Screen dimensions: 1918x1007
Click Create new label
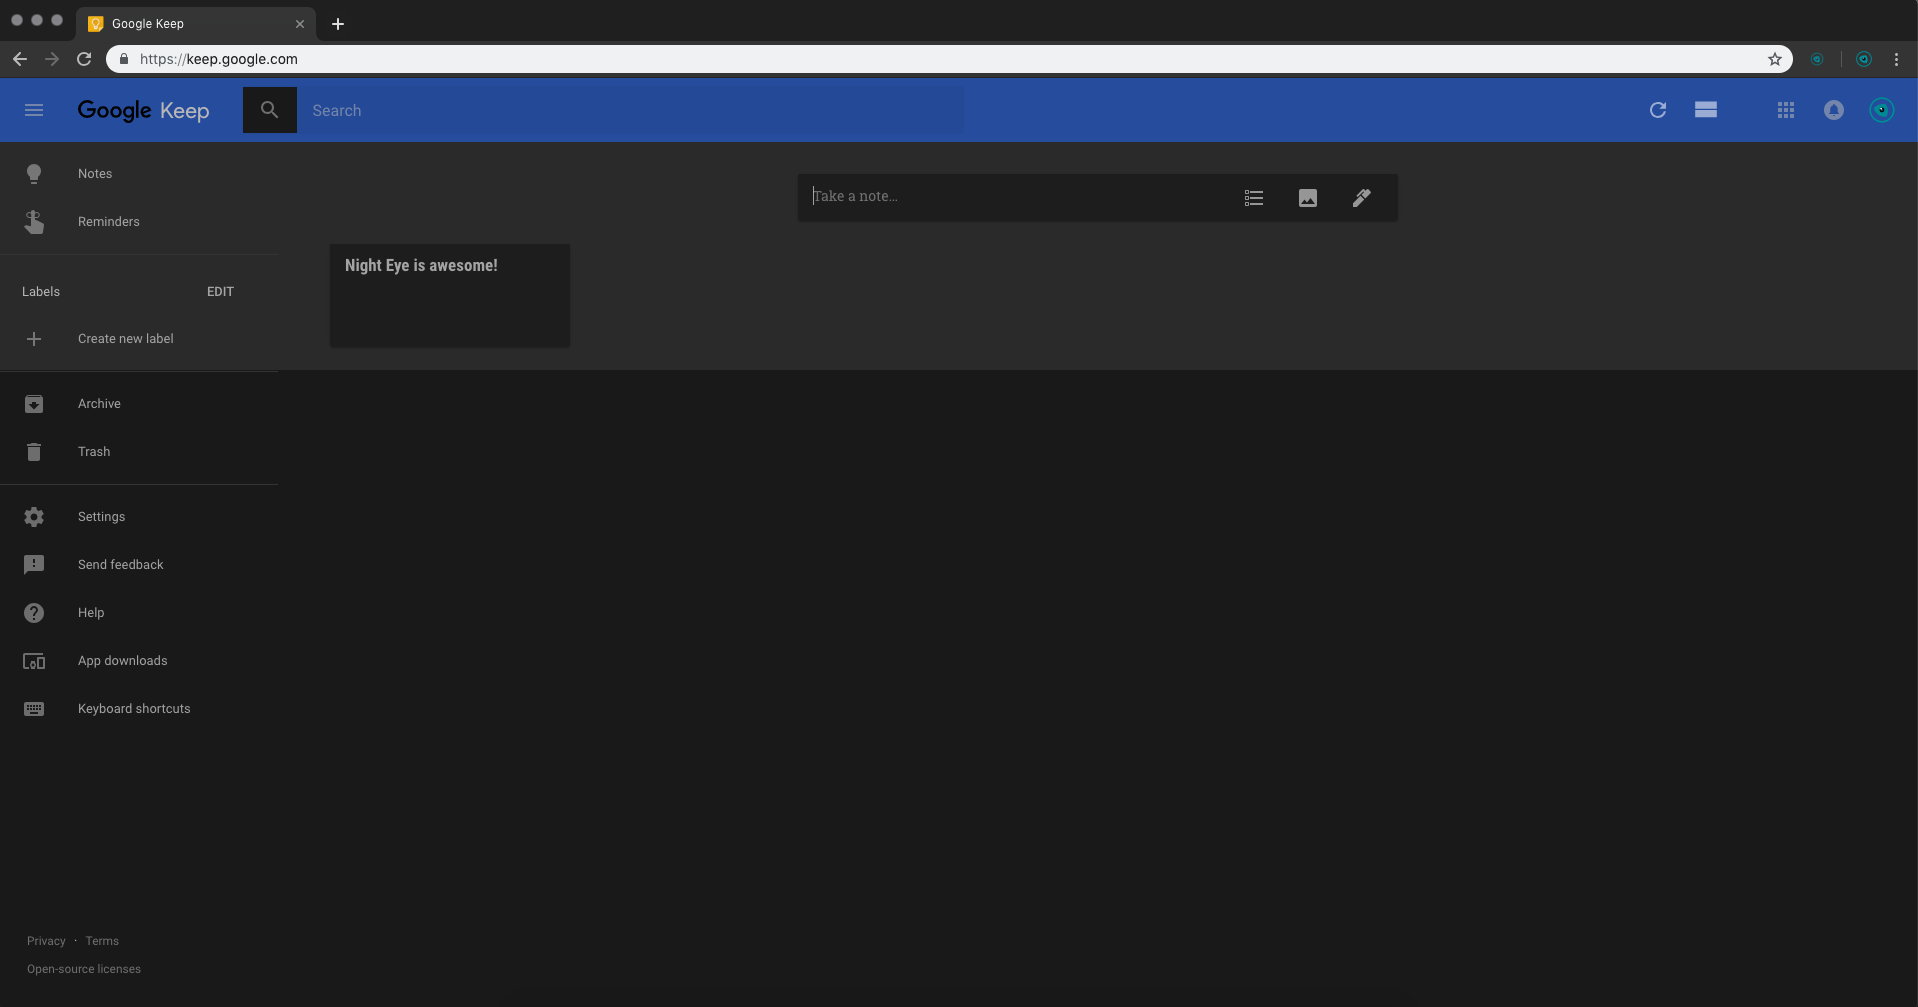point(139,339)
